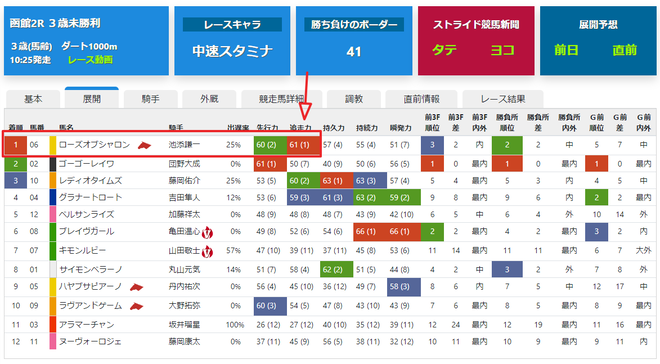
Task: Sort by the G前順位 column header
Action: pos(596,122)
